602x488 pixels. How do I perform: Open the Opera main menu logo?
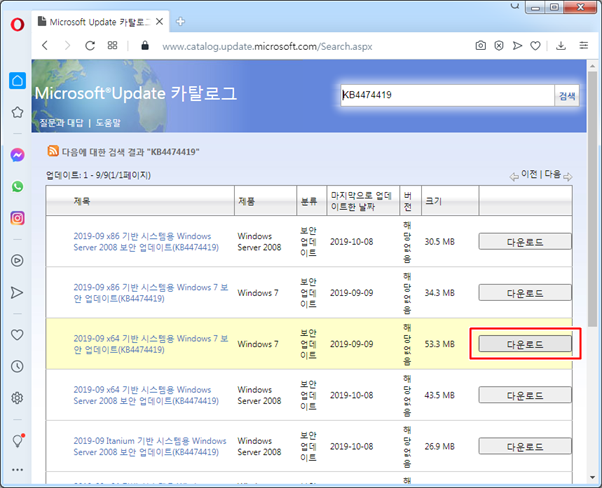click(17, 24)
